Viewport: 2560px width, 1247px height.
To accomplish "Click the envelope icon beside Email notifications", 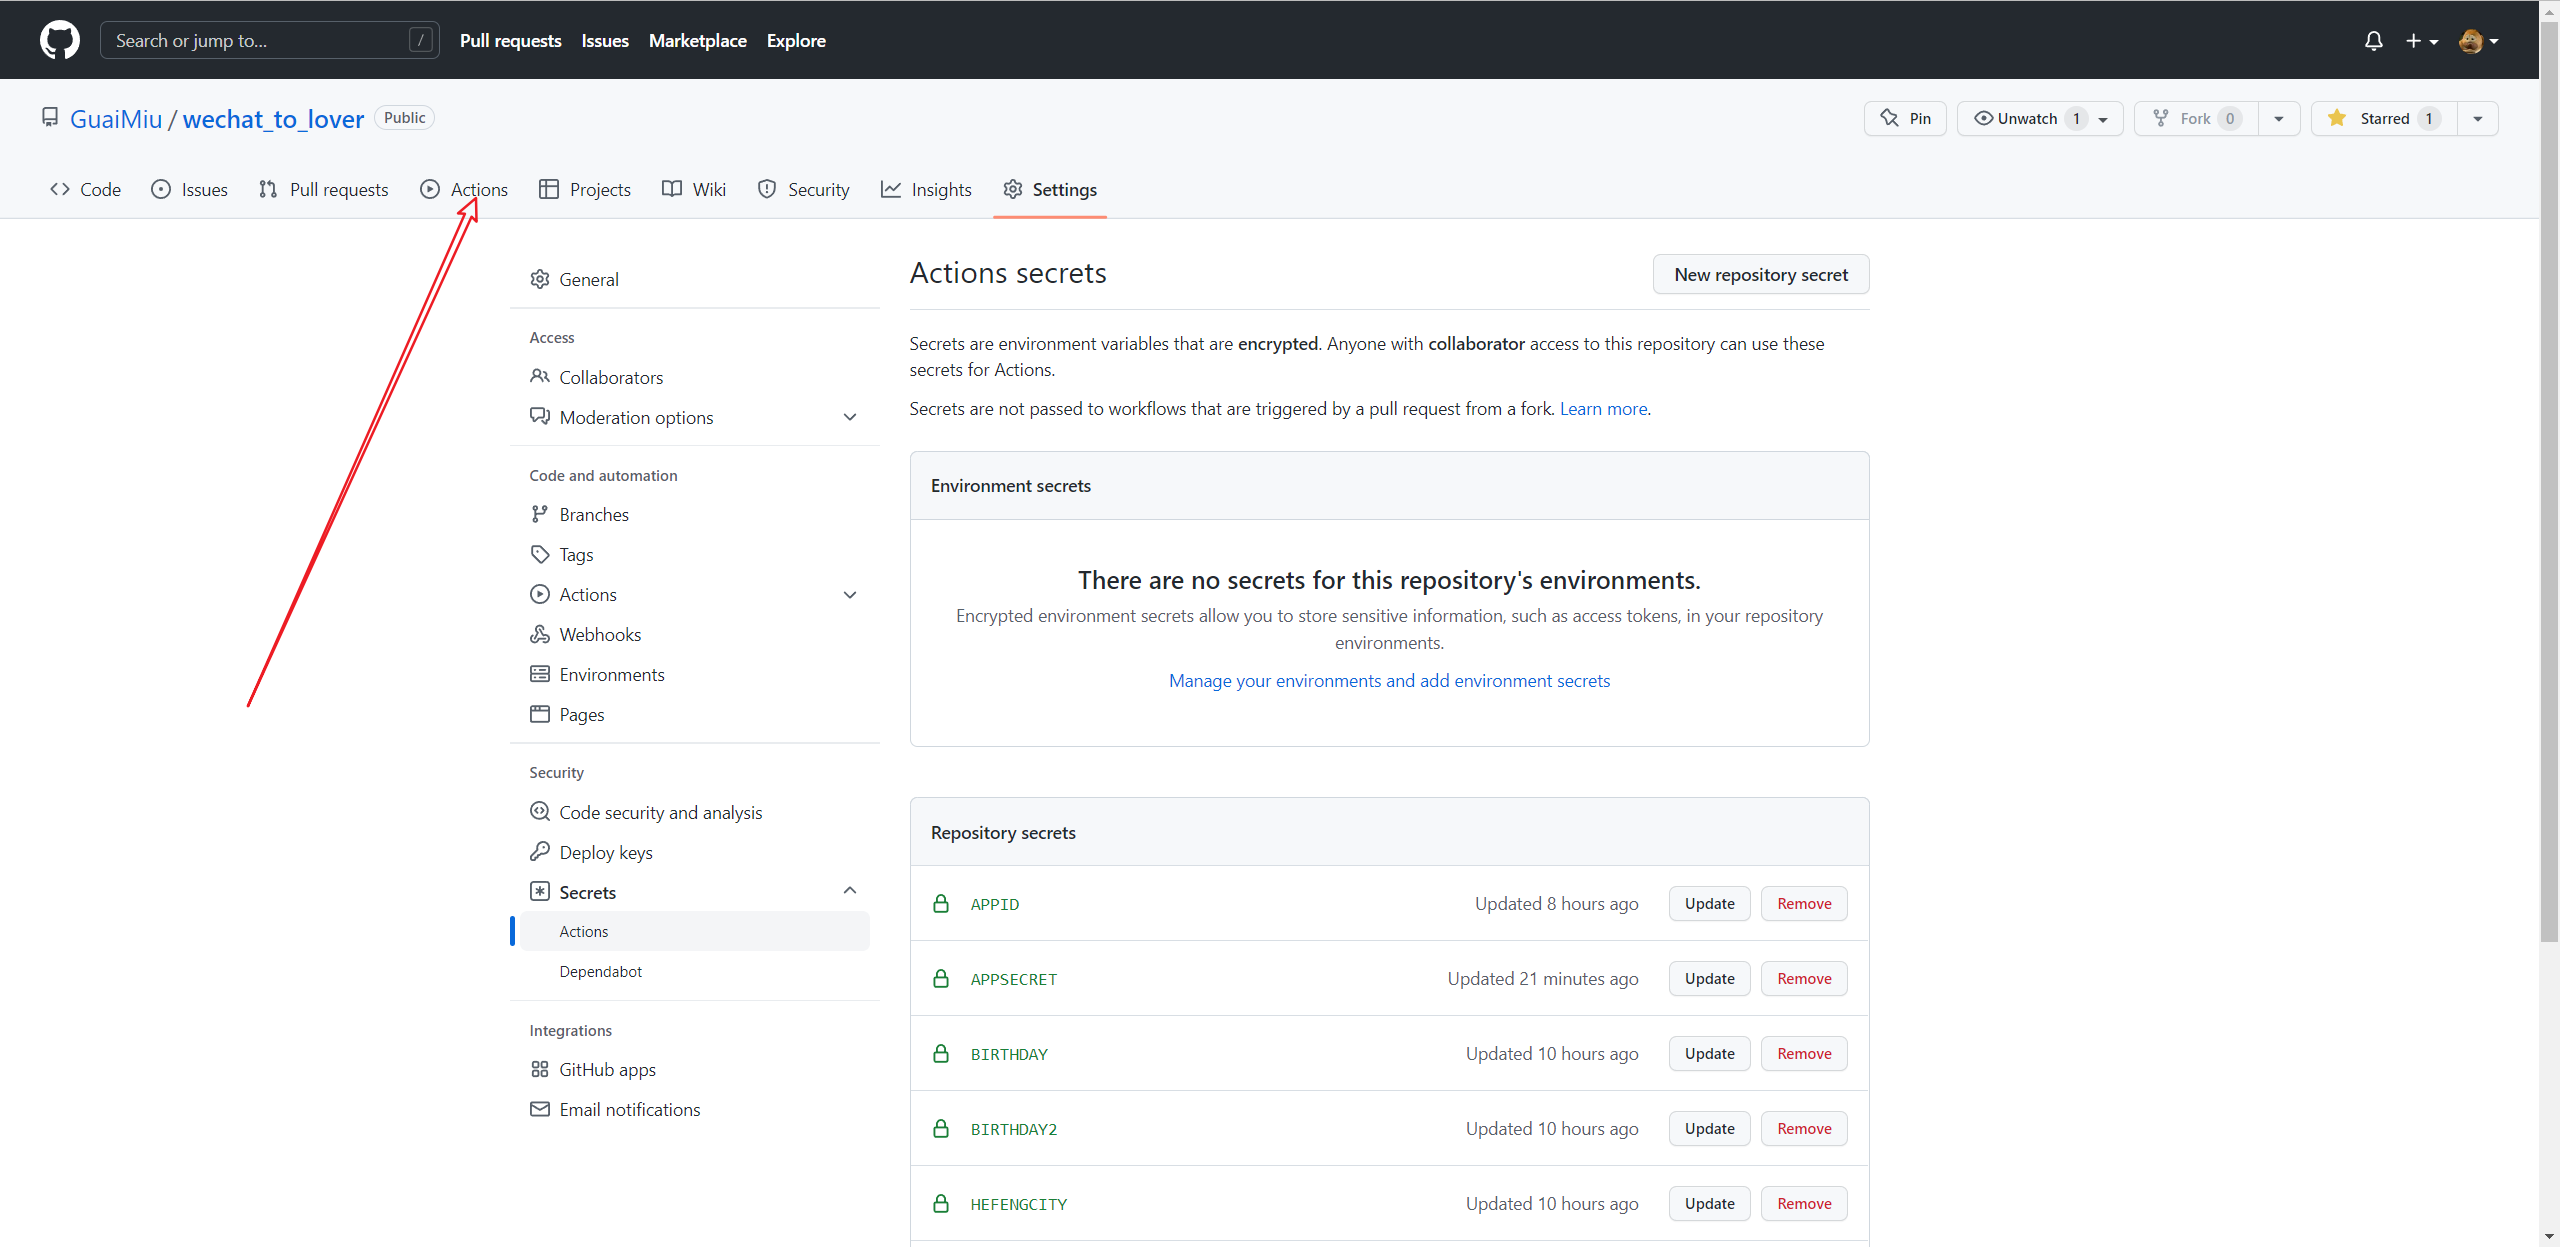I will click(540, 1109).
